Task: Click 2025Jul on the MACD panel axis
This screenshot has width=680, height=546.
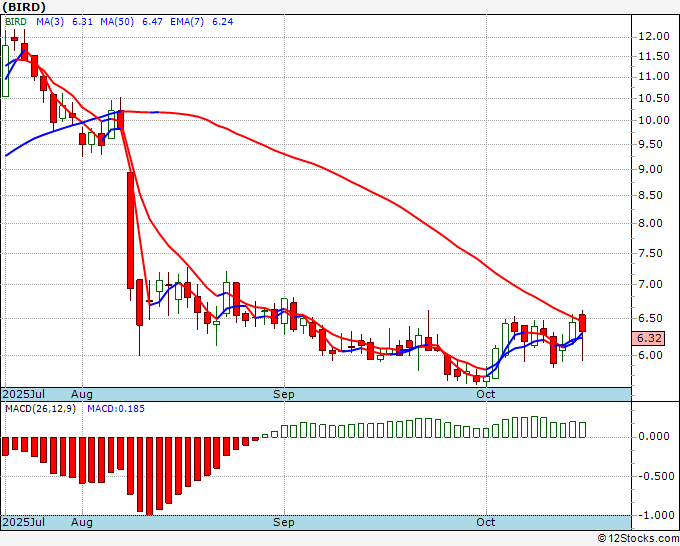Action: point(24,522)
